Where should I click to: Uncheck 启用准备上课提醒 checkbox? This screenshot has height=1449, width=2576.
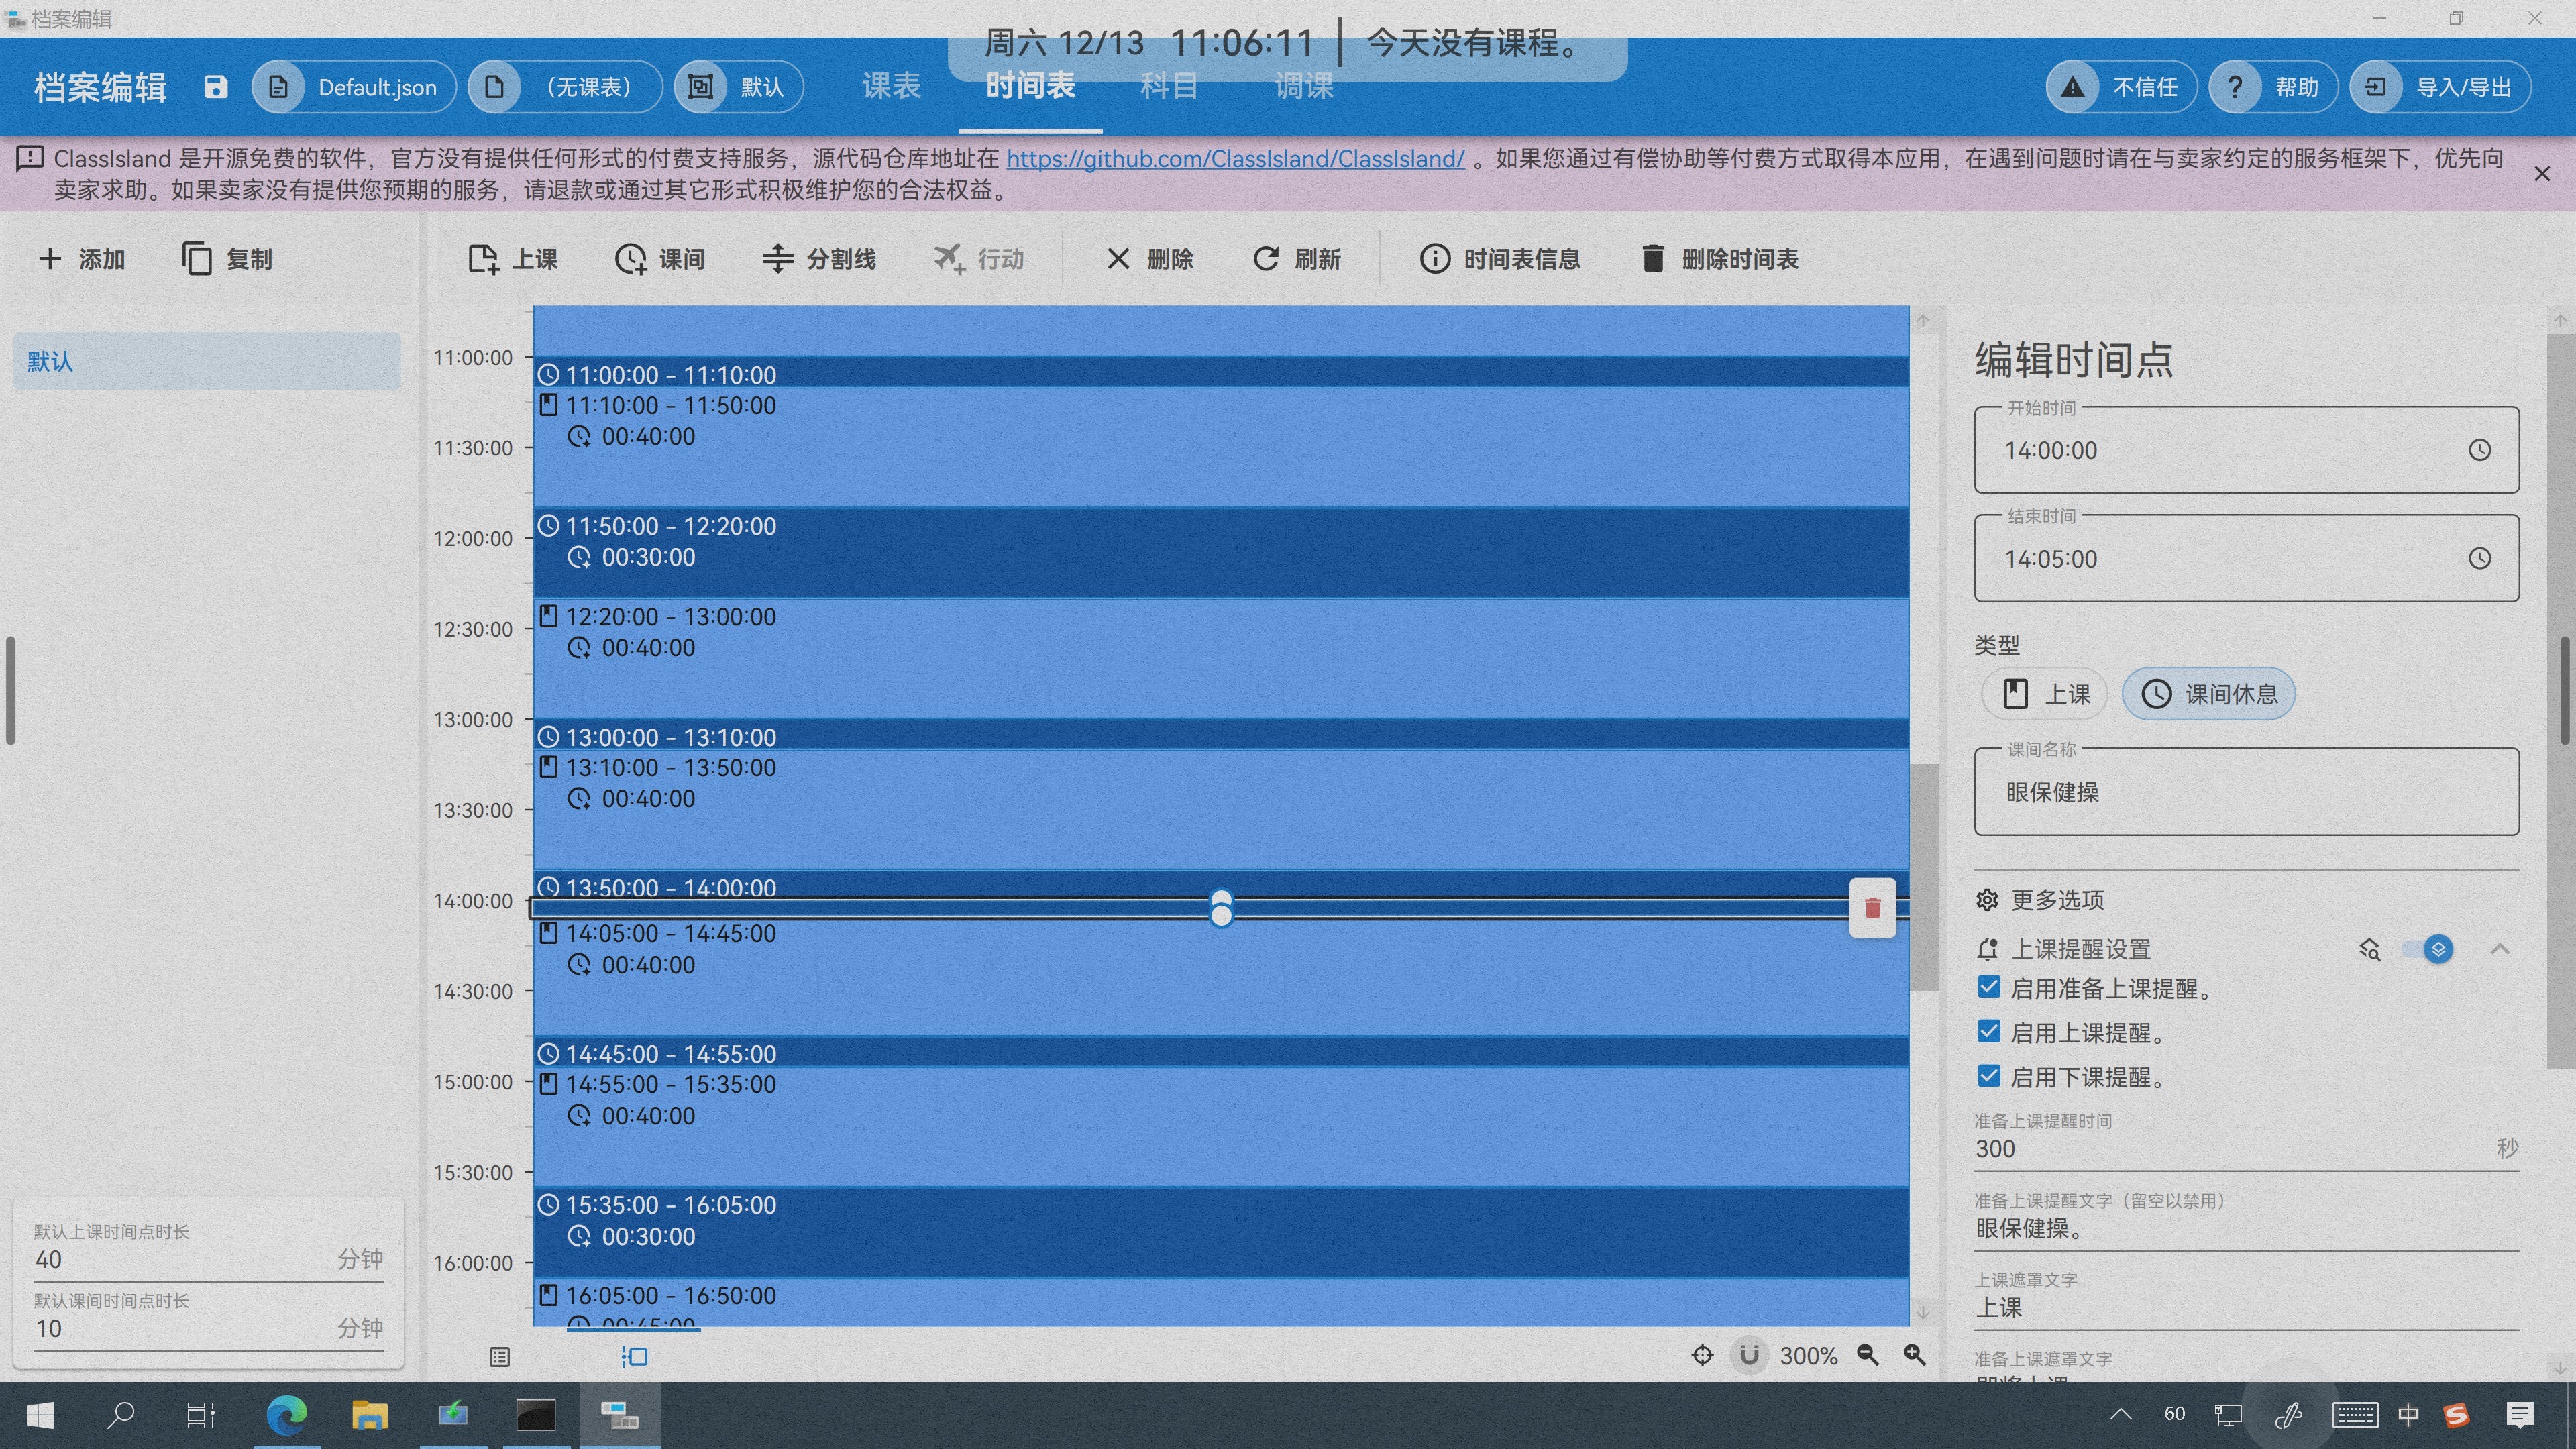coord(1989,988)
